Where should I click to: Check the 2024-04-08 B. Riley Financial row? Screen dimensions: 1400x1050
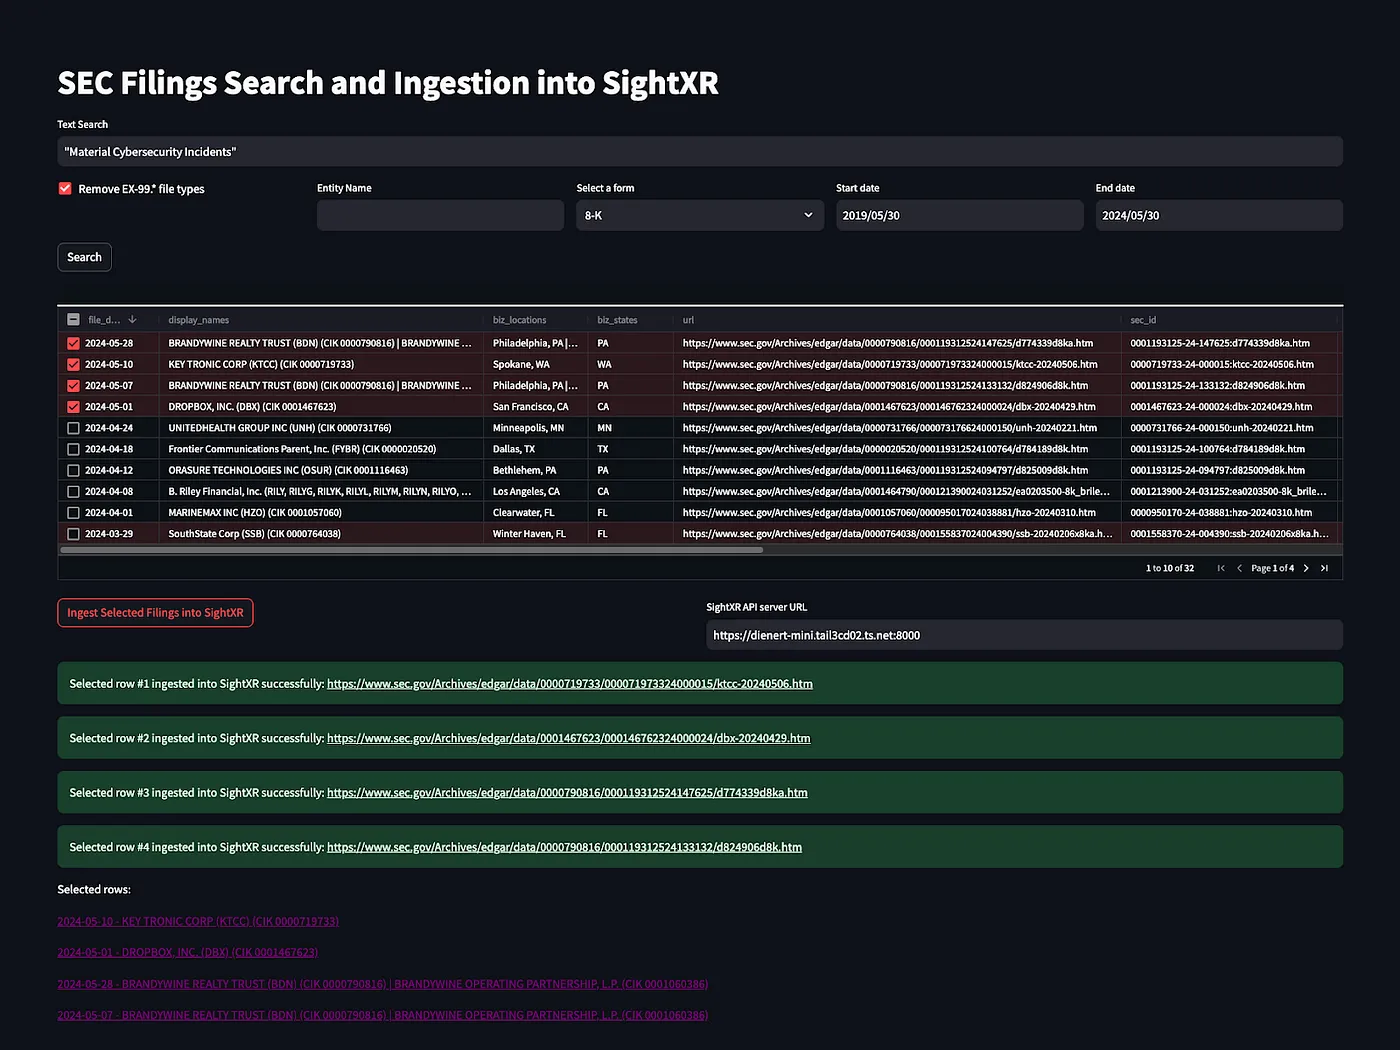pyautogui.click(x=73, y=491)
